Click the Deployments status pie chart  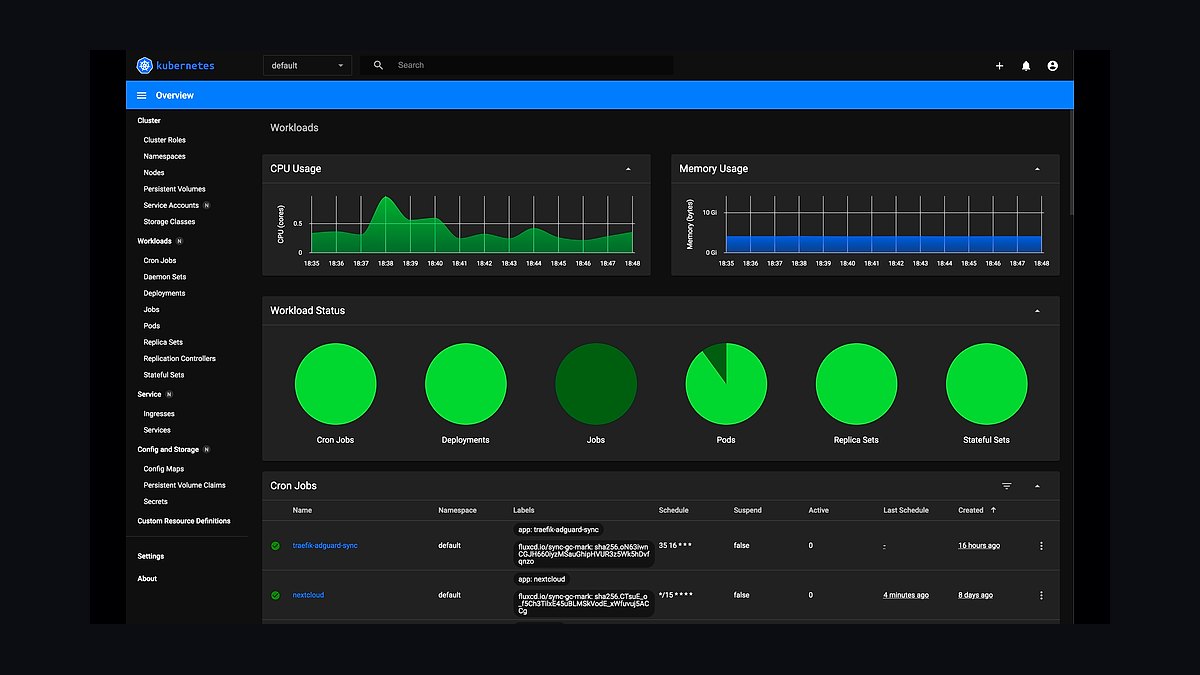coord(466,385)
